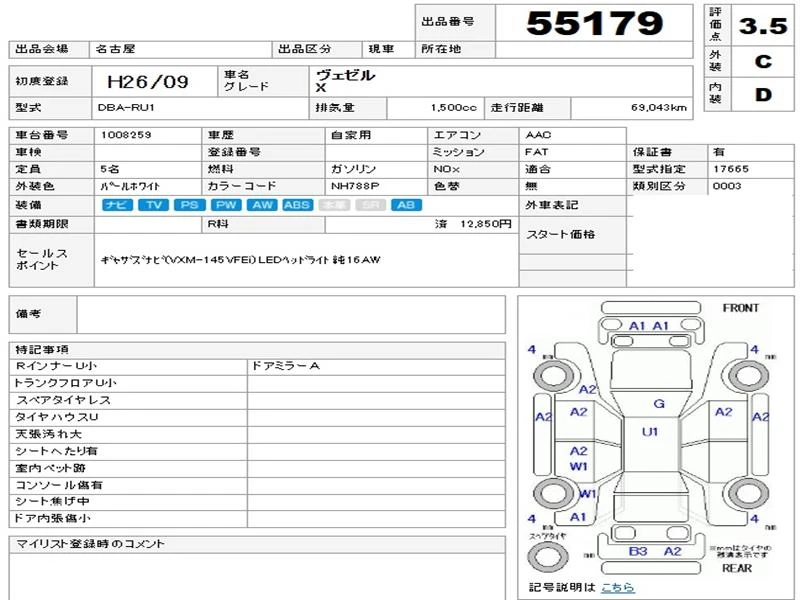
Task: Click the ナビ equipment badge
Action: 118,205
